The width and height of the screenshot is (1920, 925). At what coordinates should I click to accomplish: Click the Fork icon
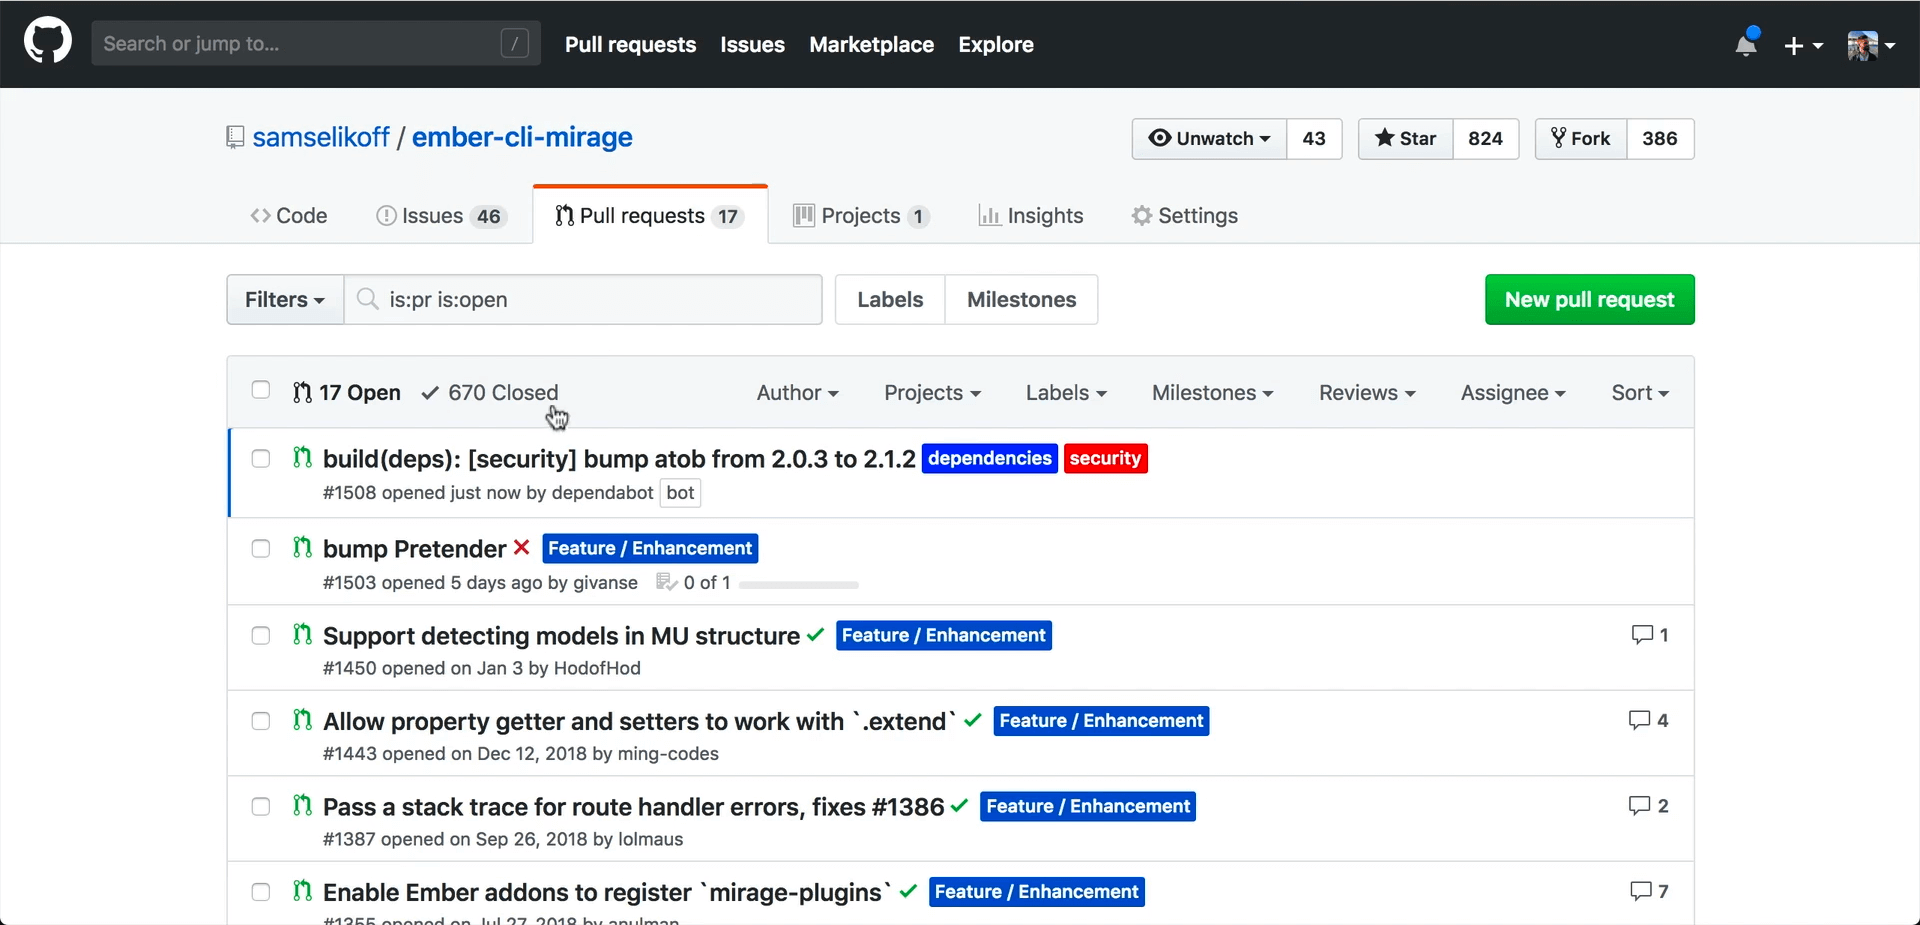1560,138
